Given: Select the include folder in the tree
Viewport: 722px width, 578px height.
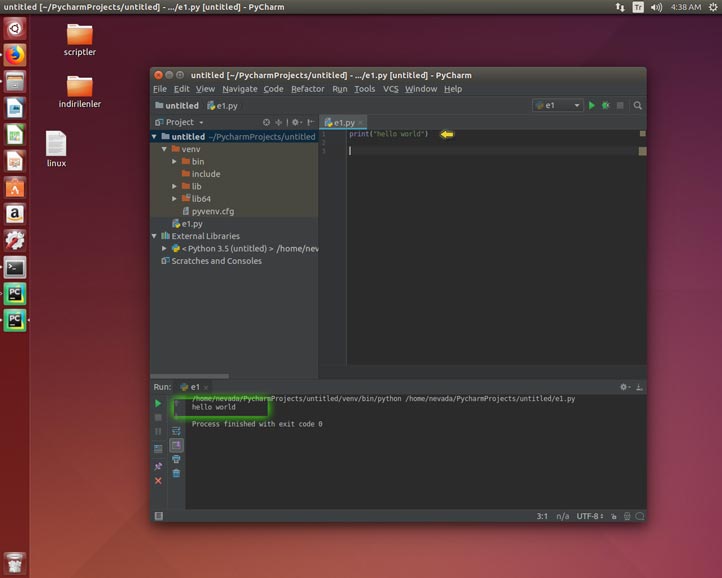Looking at the screenshot, I should tap(201, 174).
